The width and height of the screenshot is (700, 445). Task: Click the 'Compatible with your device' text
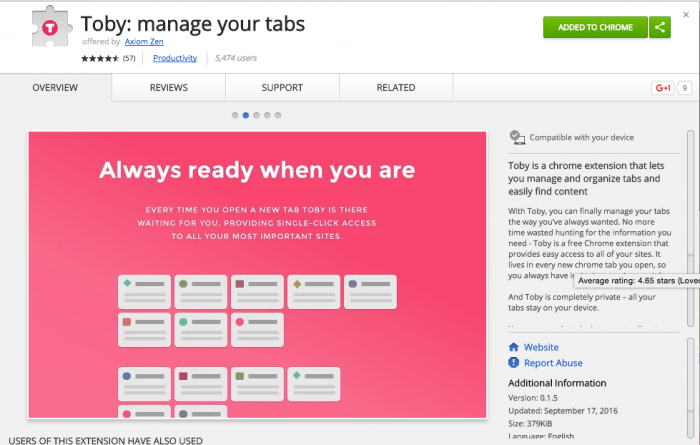582,137
